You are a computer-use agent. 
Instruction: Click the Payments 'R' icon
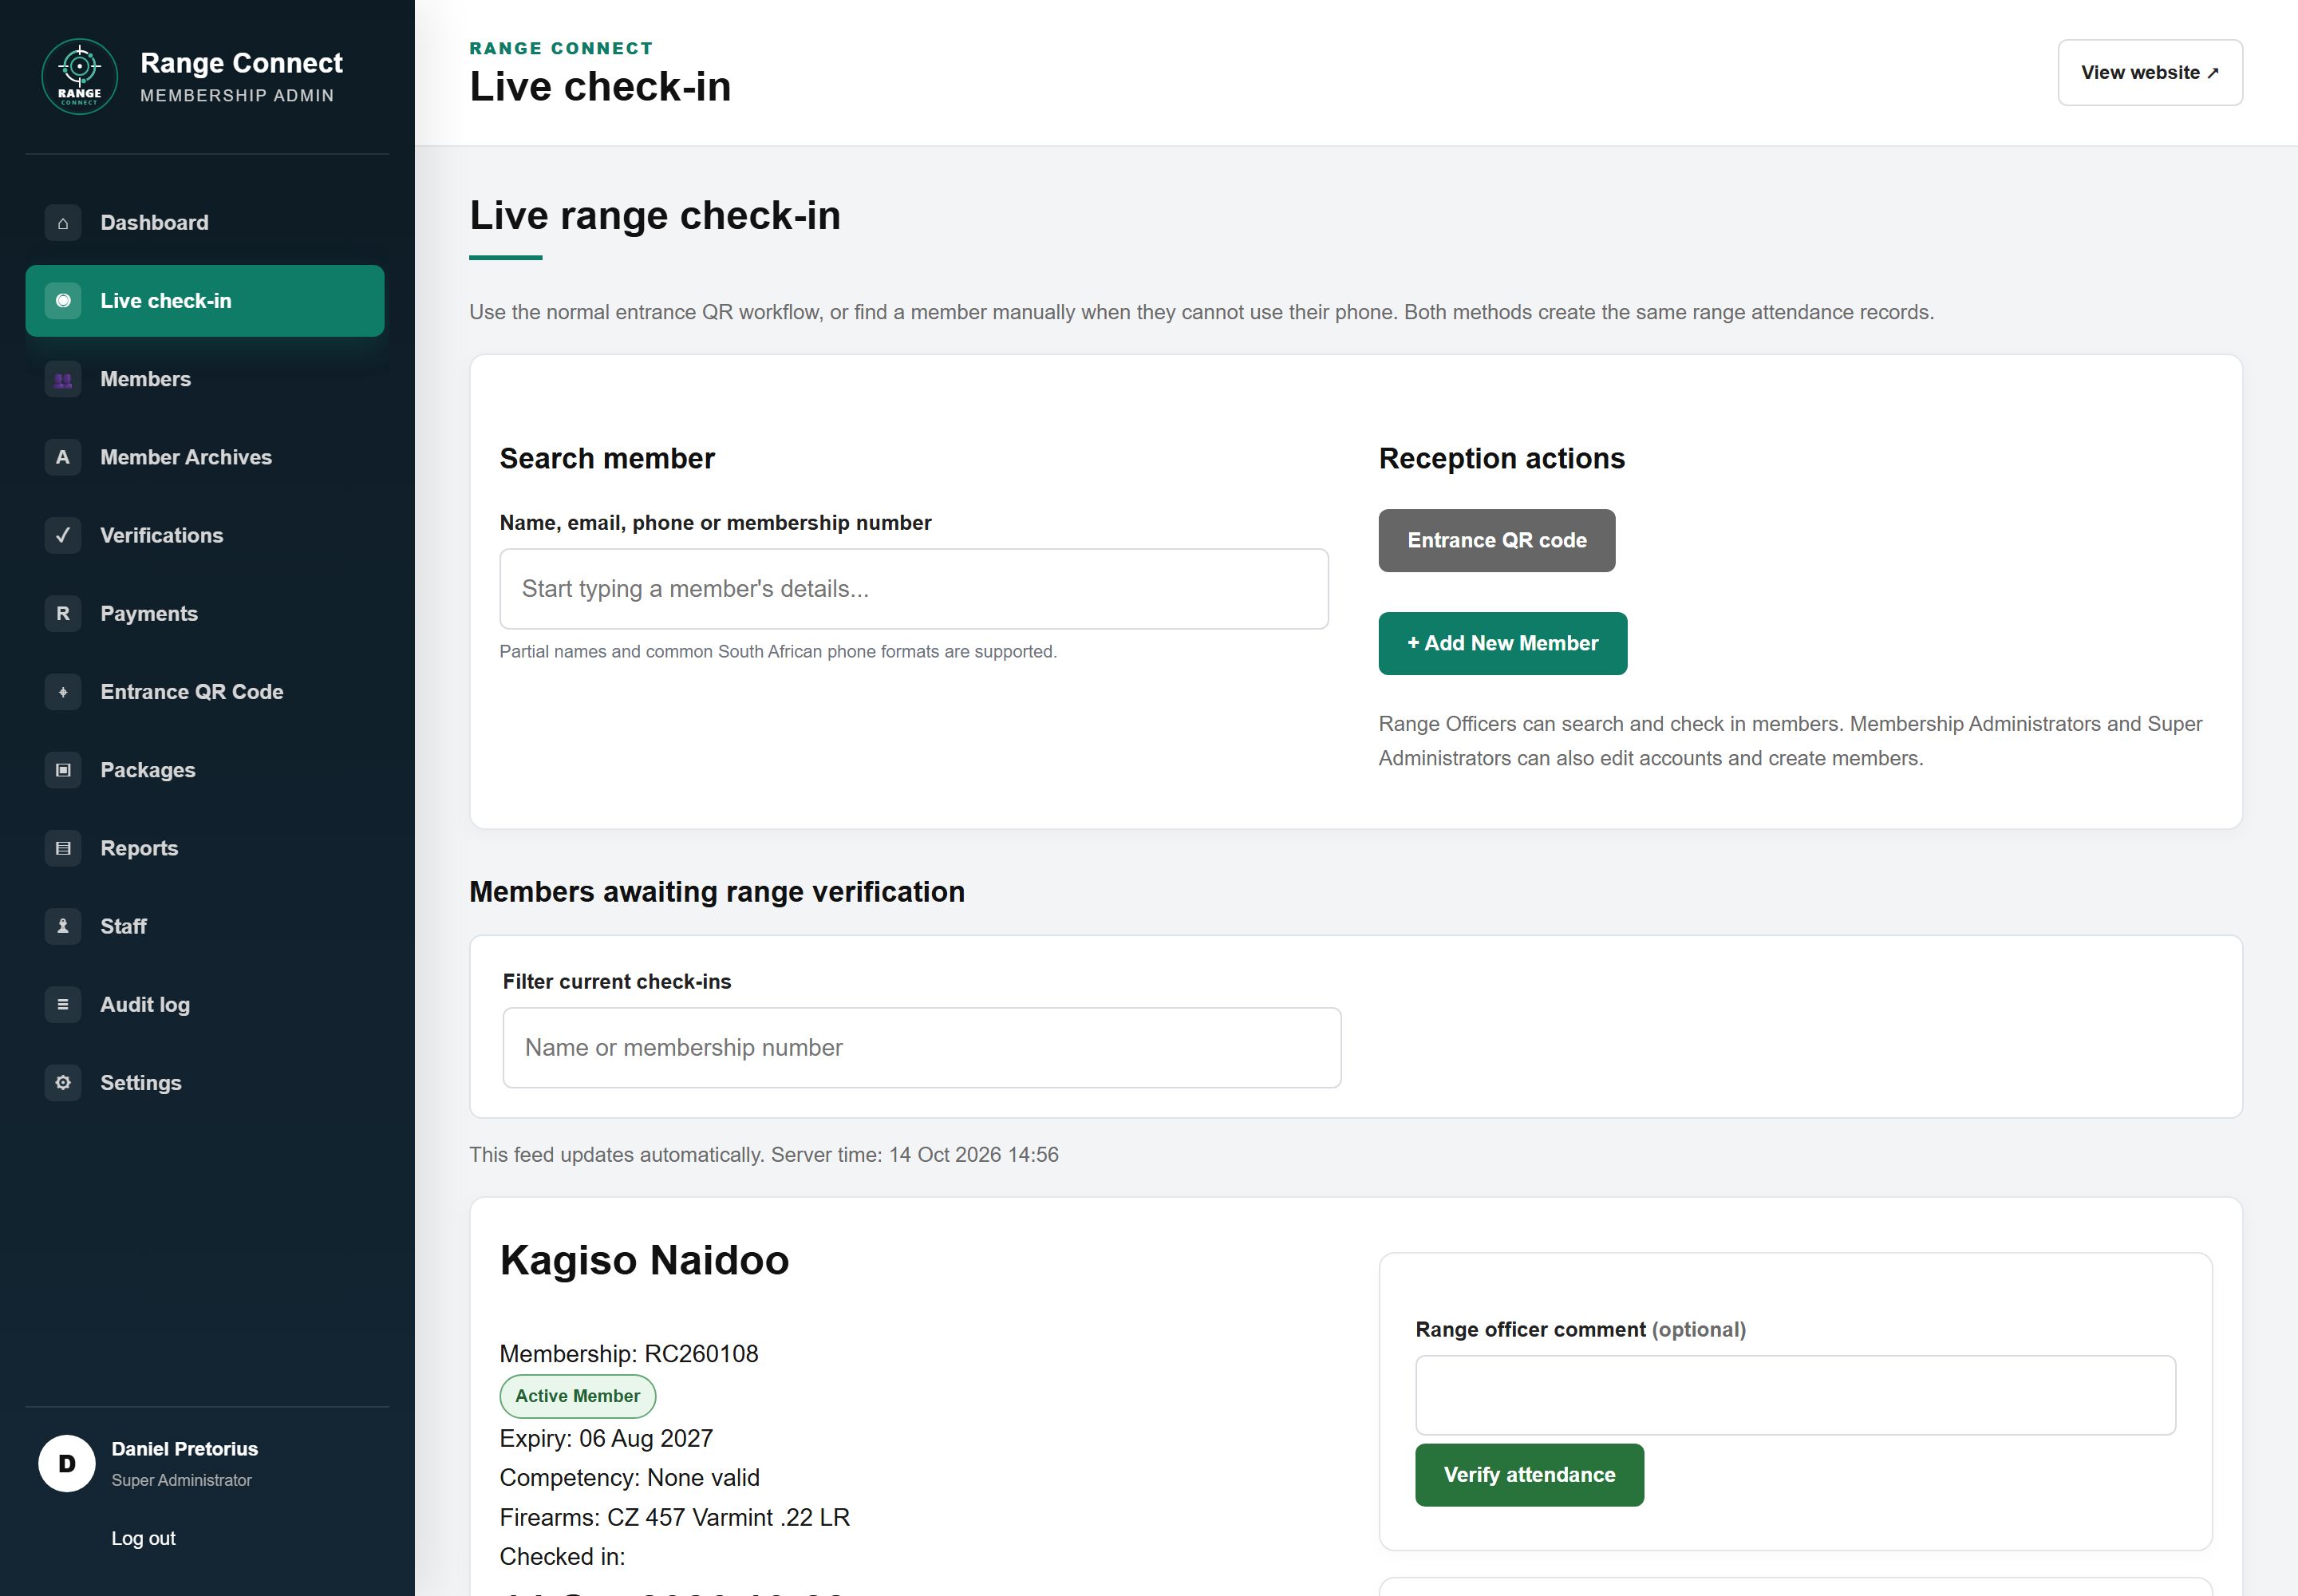pos(63,613)
